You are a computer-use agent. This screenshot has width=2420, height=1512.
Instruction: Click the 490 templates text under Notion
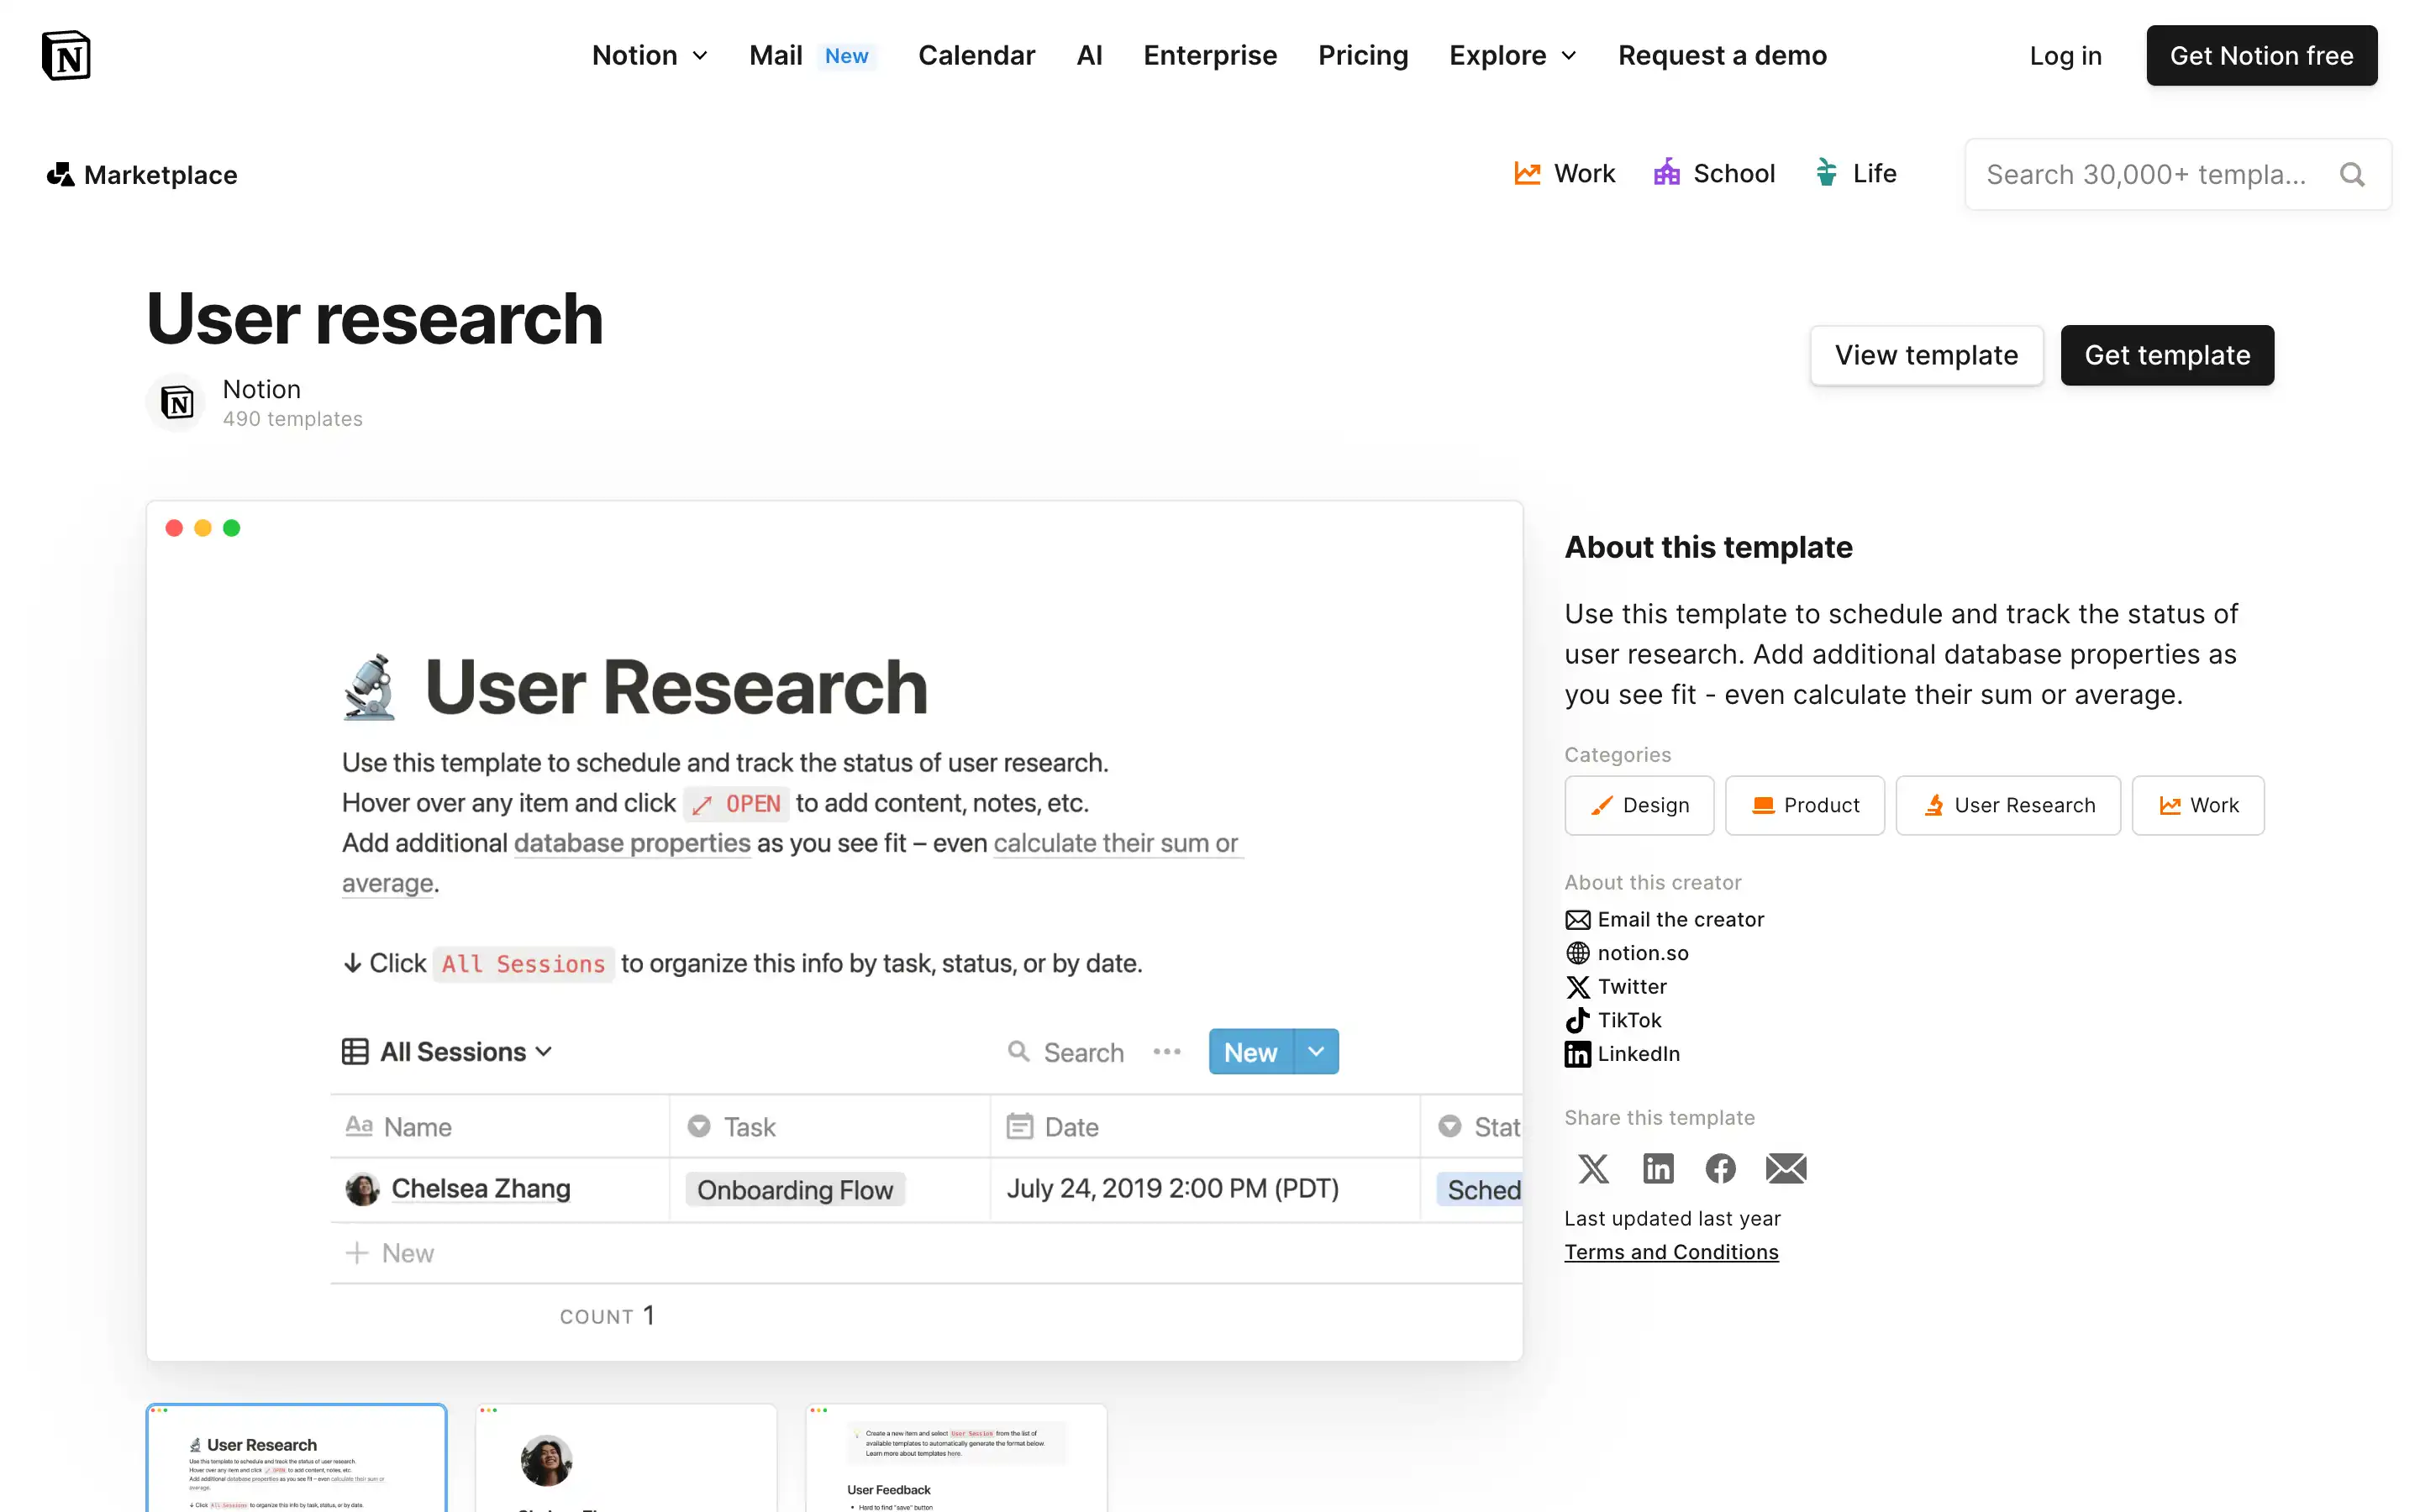292,419
